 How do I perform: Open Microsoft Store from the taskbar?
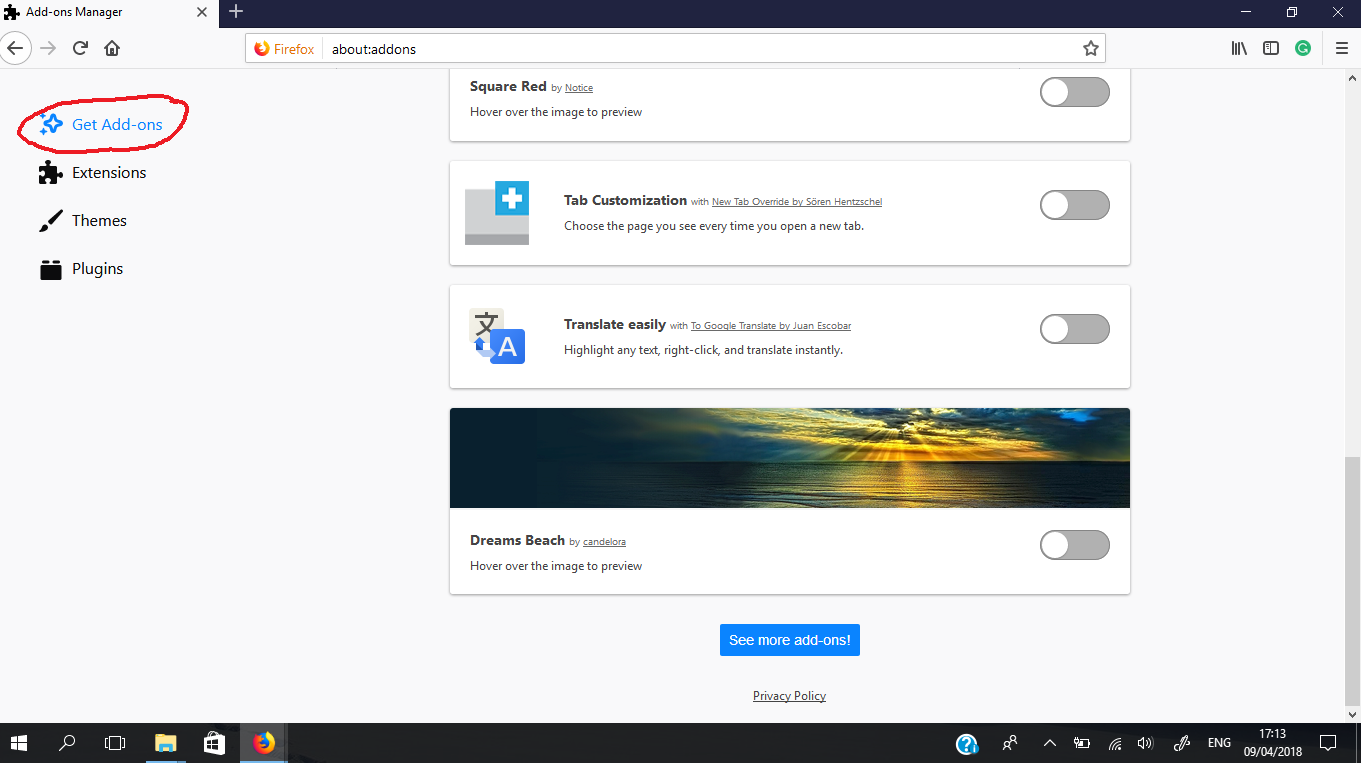pyautogui.click(x=214, y=743)
